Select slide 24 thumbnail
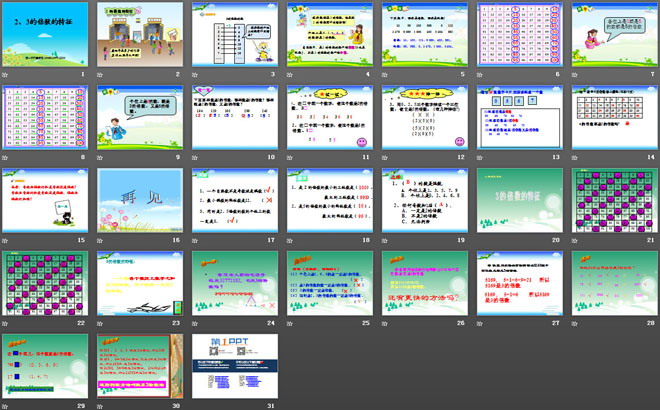Image resolution: width=660 pixels, height=410 pixels. tap(235, 283)
